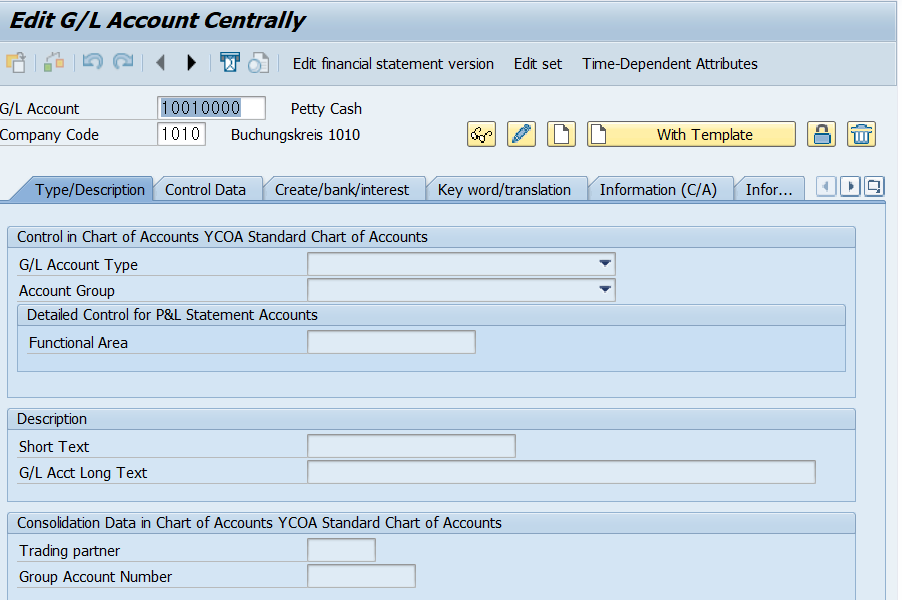This screenshot has height=600, width=902.
Task: Open Edit financial statement version
Action: (393, 64)
